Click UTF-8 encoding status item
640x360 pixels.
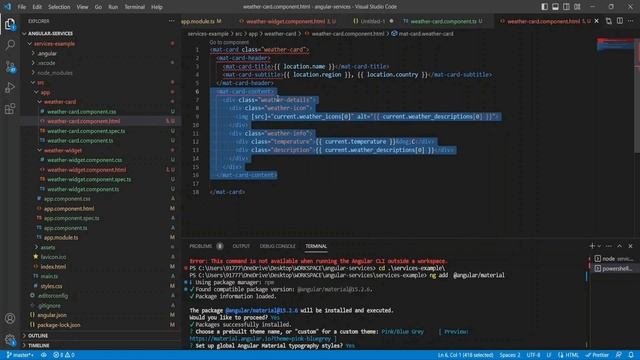coord(533,355)
